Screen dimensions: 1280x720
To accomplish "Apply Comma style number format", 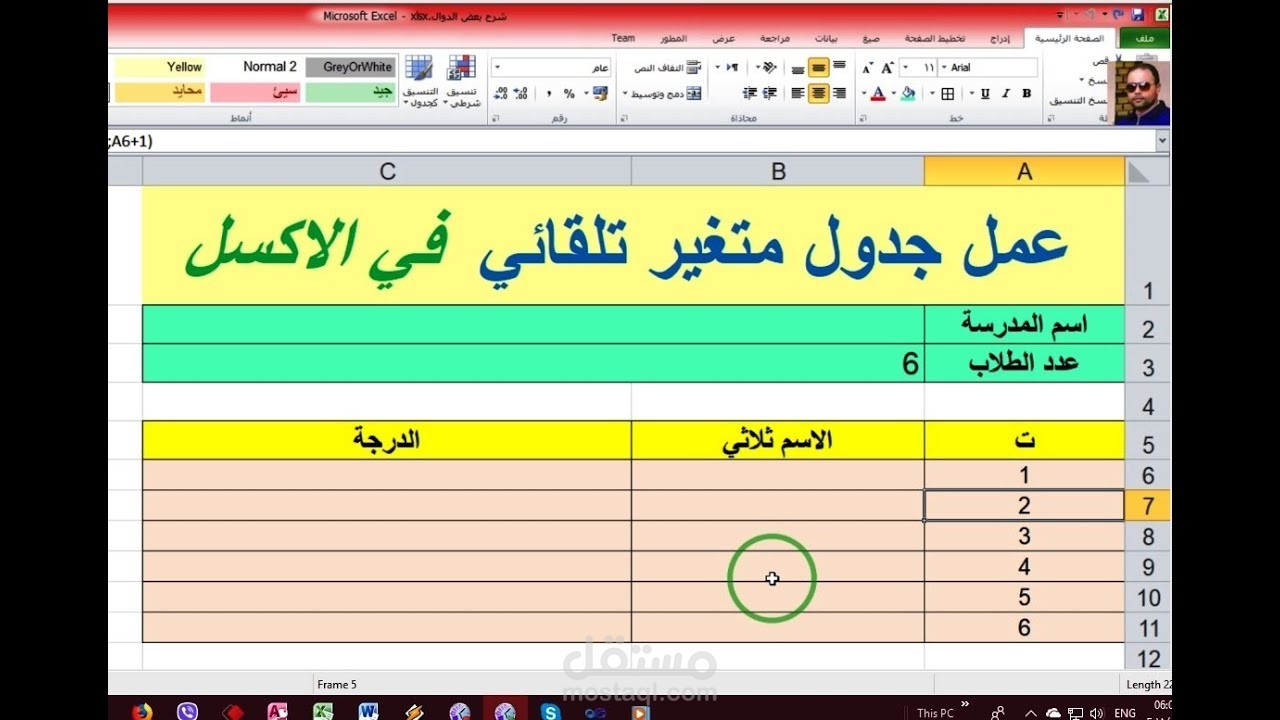I will pyautogui.click(x=549, y=93).
